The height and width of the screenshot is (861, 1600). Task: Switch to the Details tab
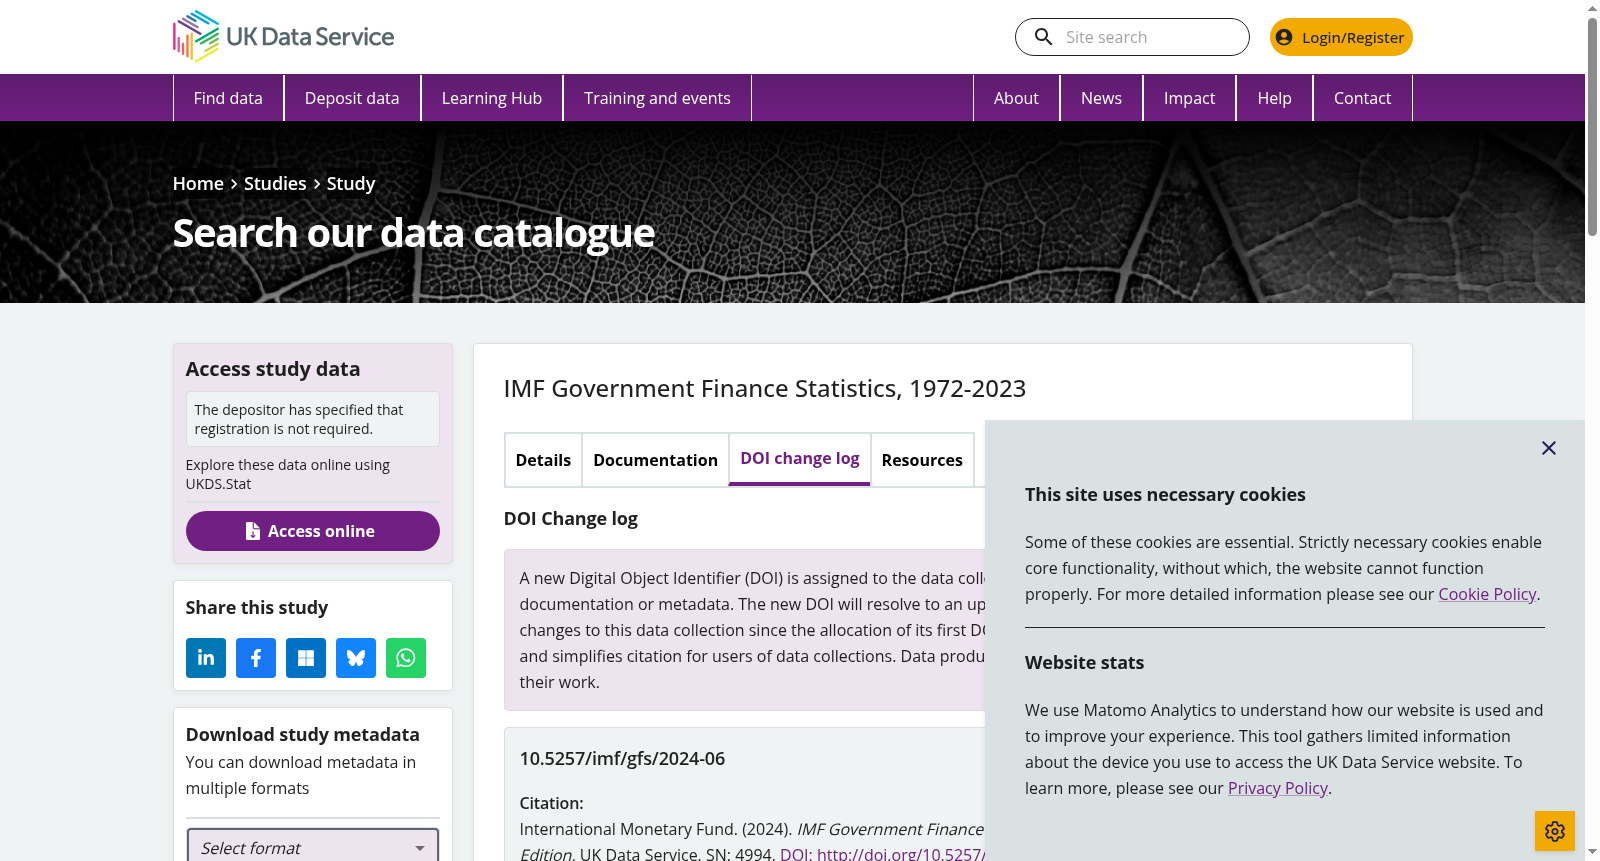click(543, 460)
